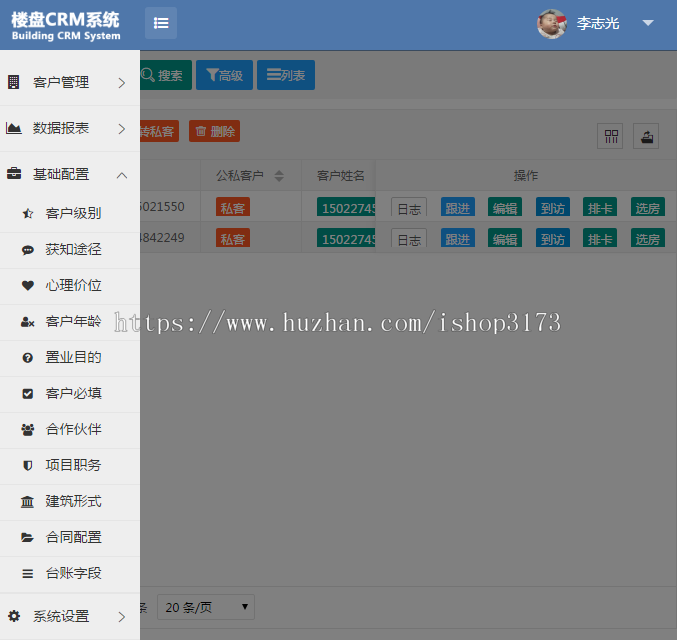677x640 pixels.
Task: Click 日志 button in first row
Action: click(x=409, y=207)
